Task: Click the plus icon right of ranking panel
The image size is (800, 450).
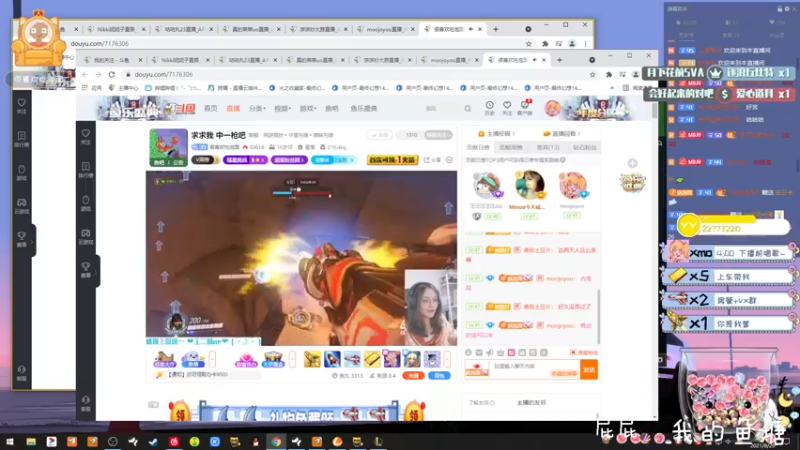Action: (633, 163)
